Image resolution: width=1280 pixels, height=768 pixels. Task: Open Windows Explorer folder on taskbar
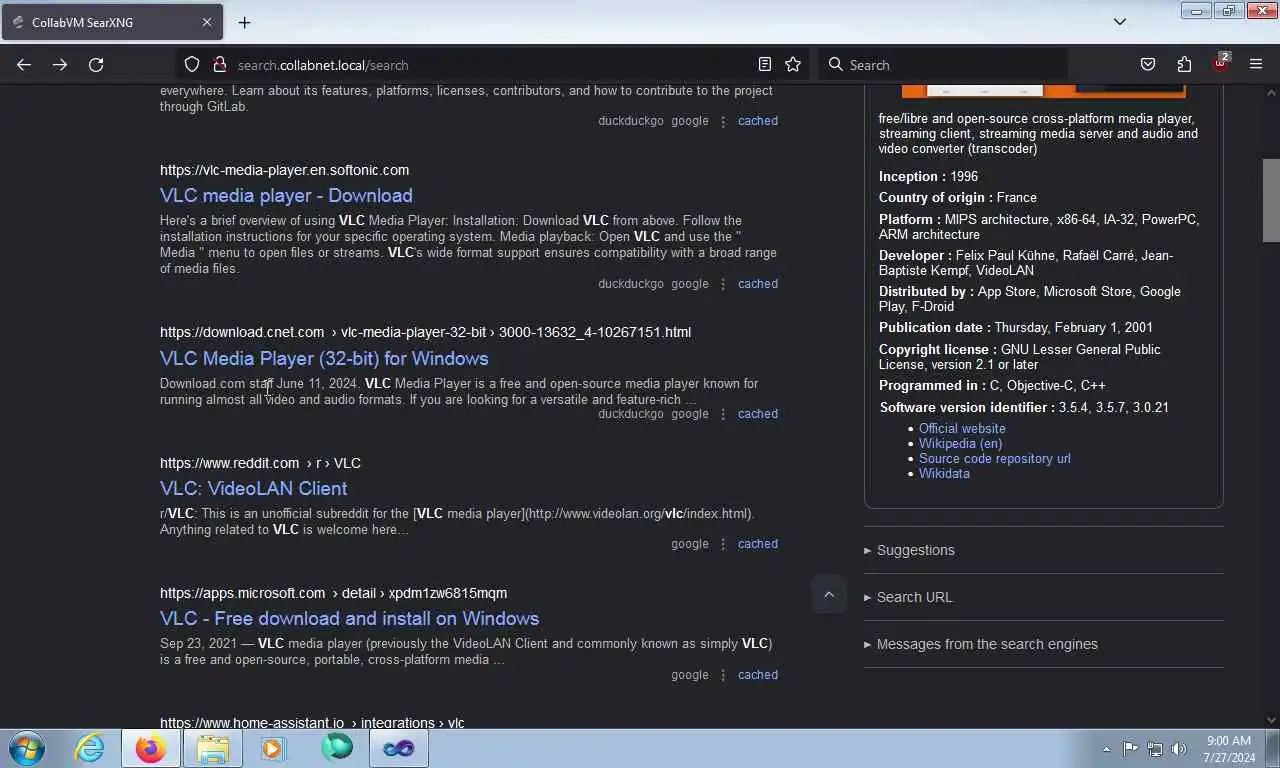pyautogui.click(x=213, y=748)
